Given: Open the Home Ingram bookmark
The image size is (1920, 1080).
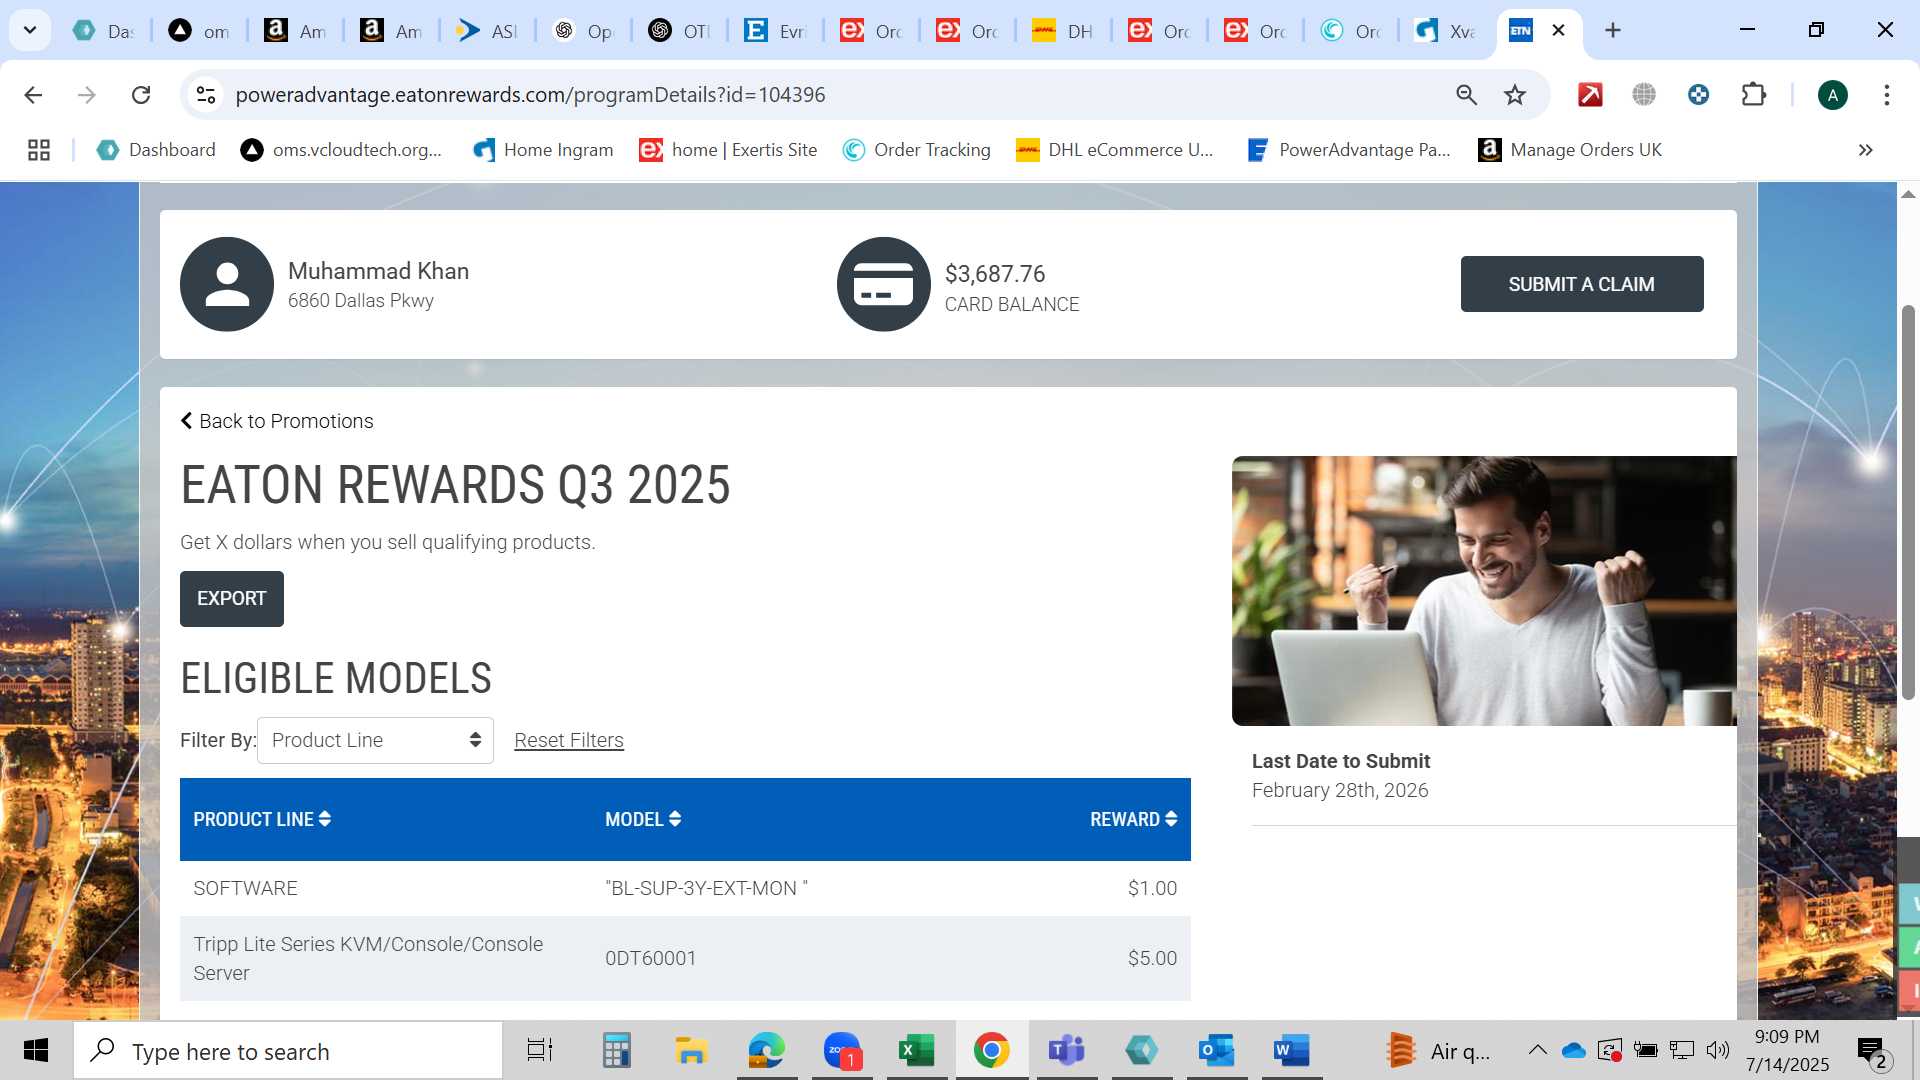Looking at the screenshot, I should point(543,150).
